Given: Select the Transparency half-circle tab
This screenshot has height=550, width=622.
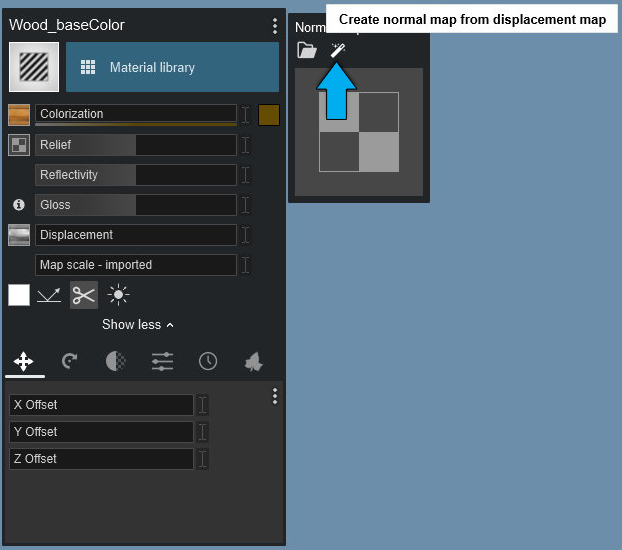Looking at the screenshot, I should [116, 362].
